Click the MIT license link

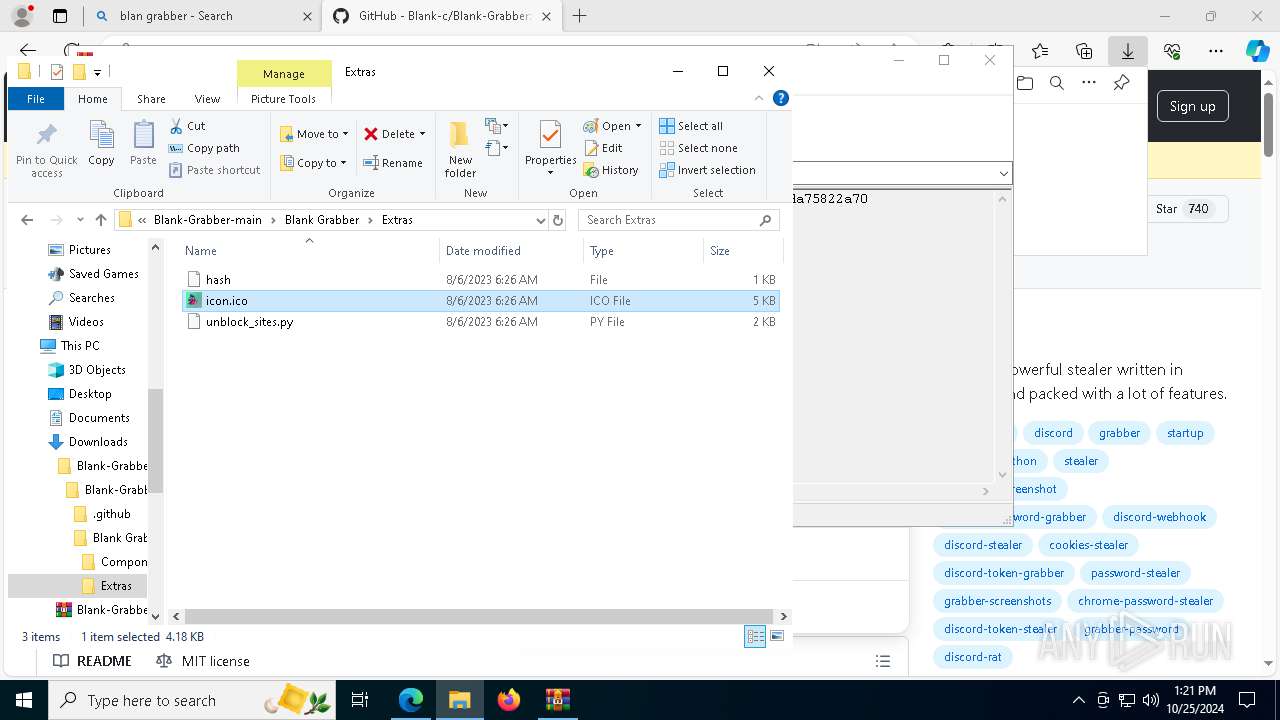[203, 661]
